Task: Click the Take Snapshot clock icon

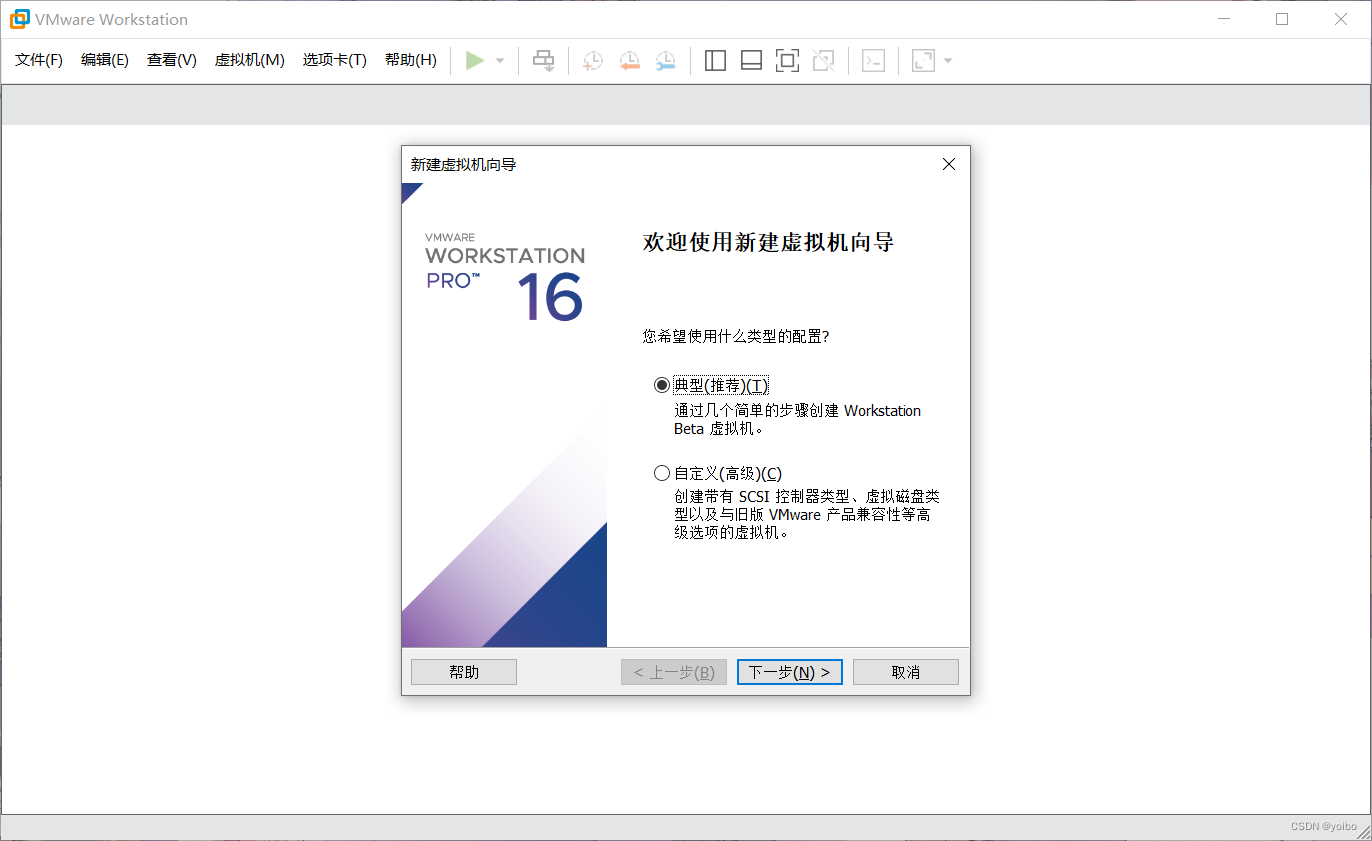Action: click(593, 60)
